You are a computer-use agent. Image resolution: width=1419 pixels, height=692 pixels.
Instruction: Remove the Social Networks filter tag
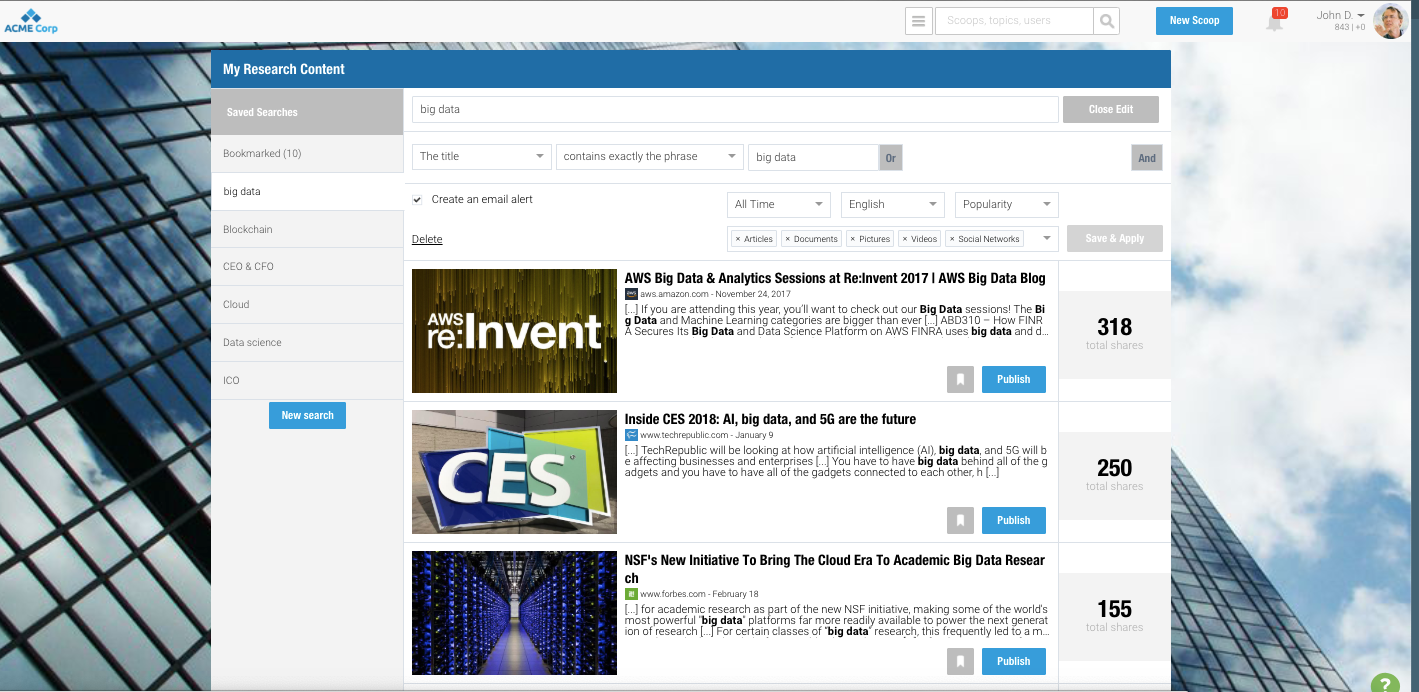coord(951,240)
